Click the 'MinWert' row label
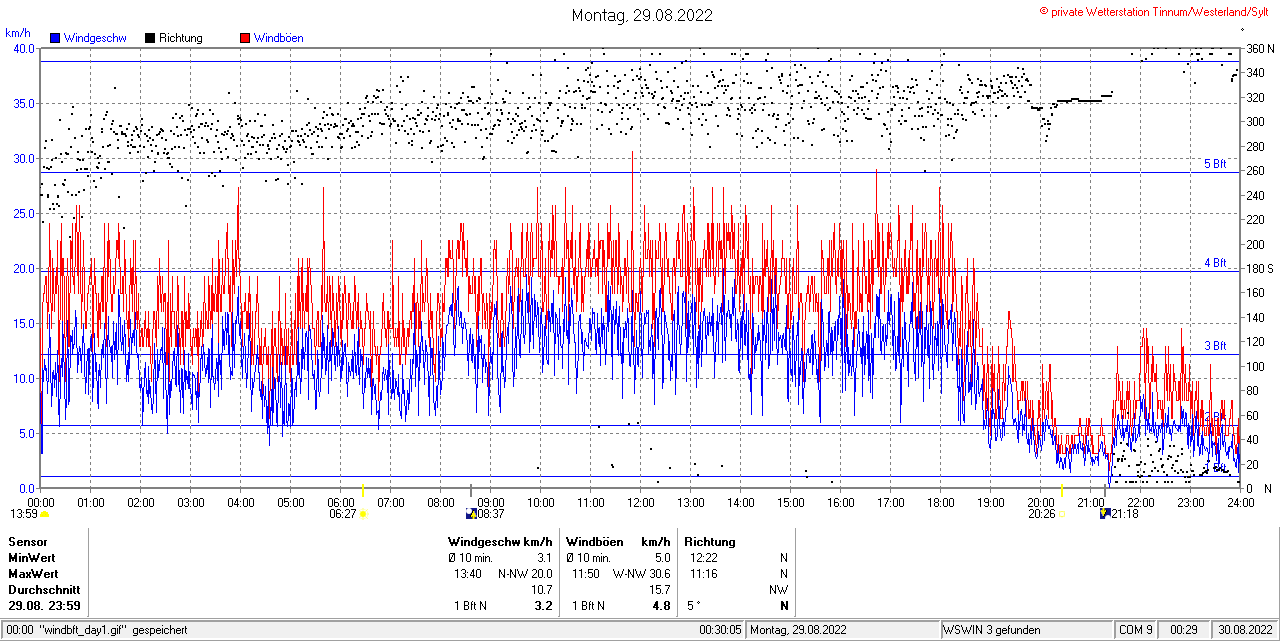The height and width of the screenshot is (641, 1280). (x=31, y=558)
